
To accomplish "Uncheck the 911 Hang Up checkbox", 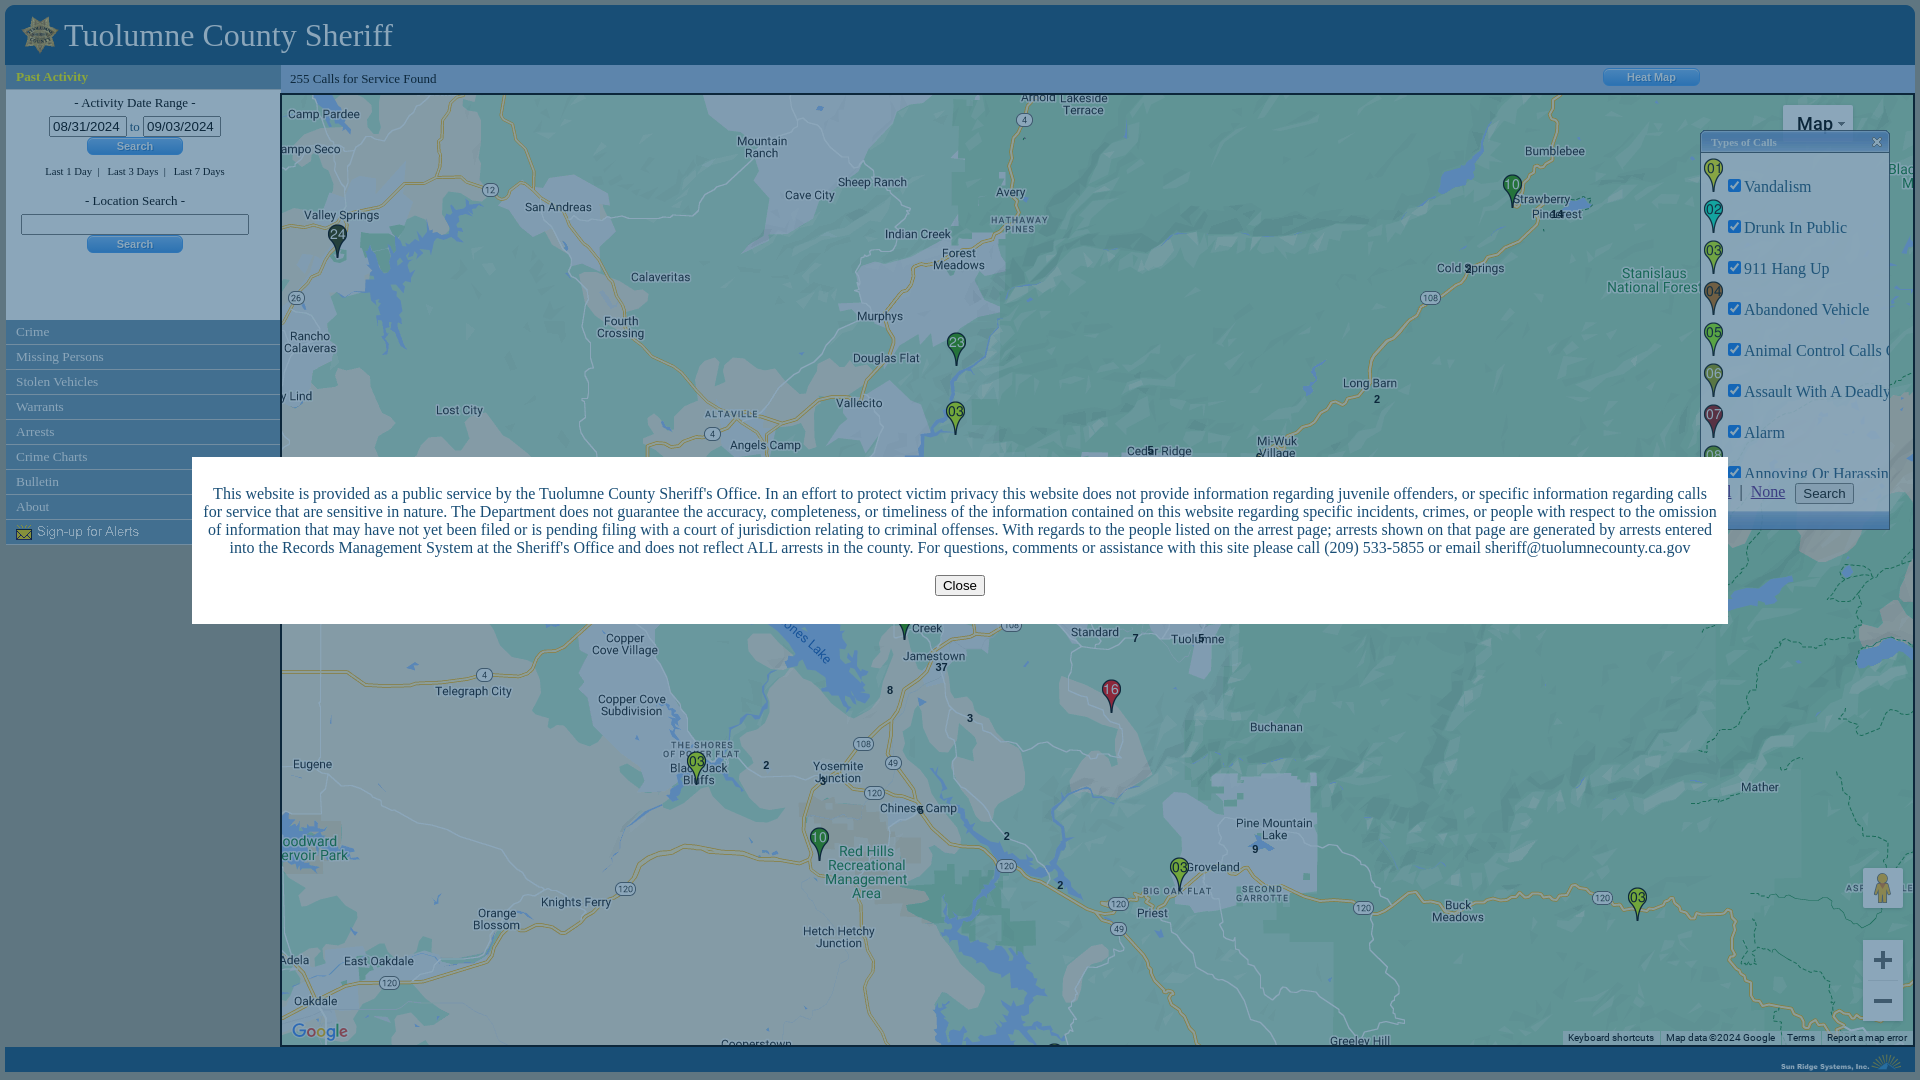I will click(1734, 268).
